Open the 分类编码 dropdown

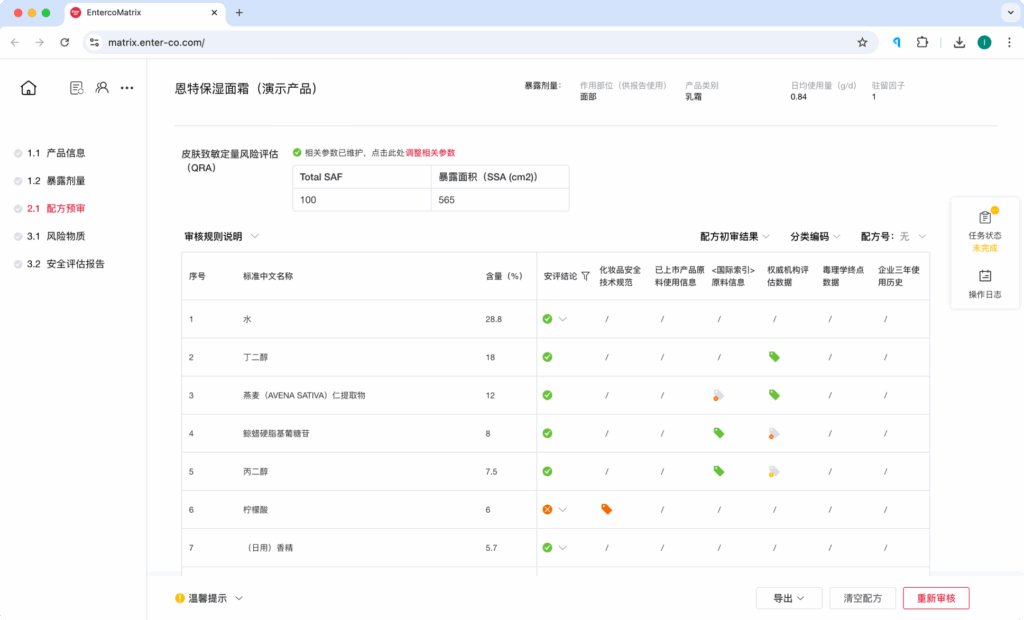pos(815,237)
